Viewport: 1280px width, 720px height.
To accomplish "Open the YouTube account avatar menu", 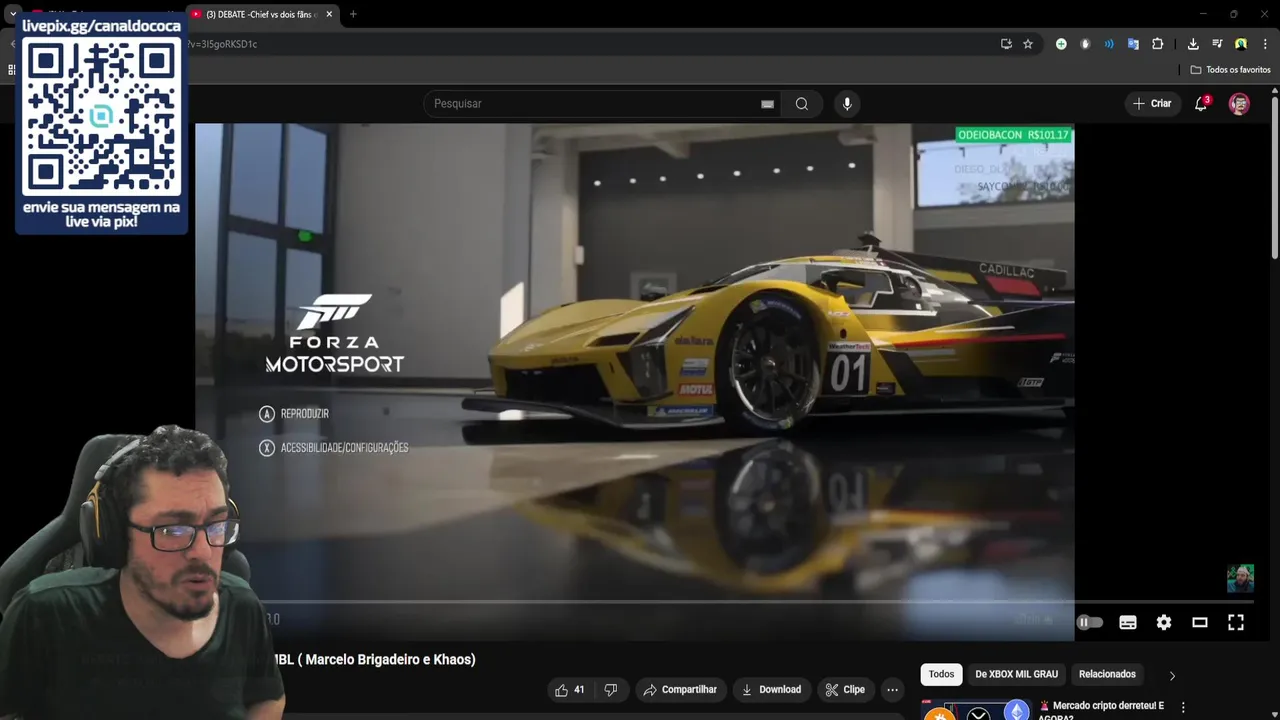I will click(1239, 104).
